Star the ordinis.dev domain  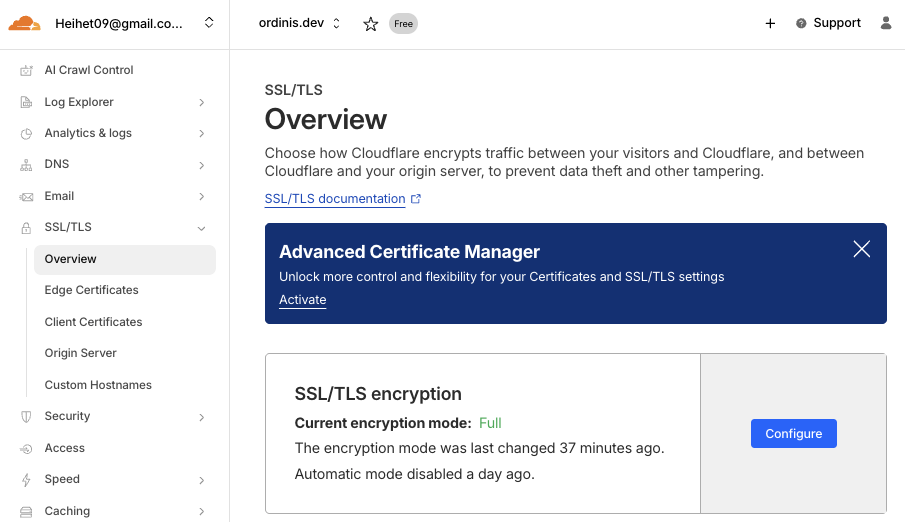click(371, 24)
